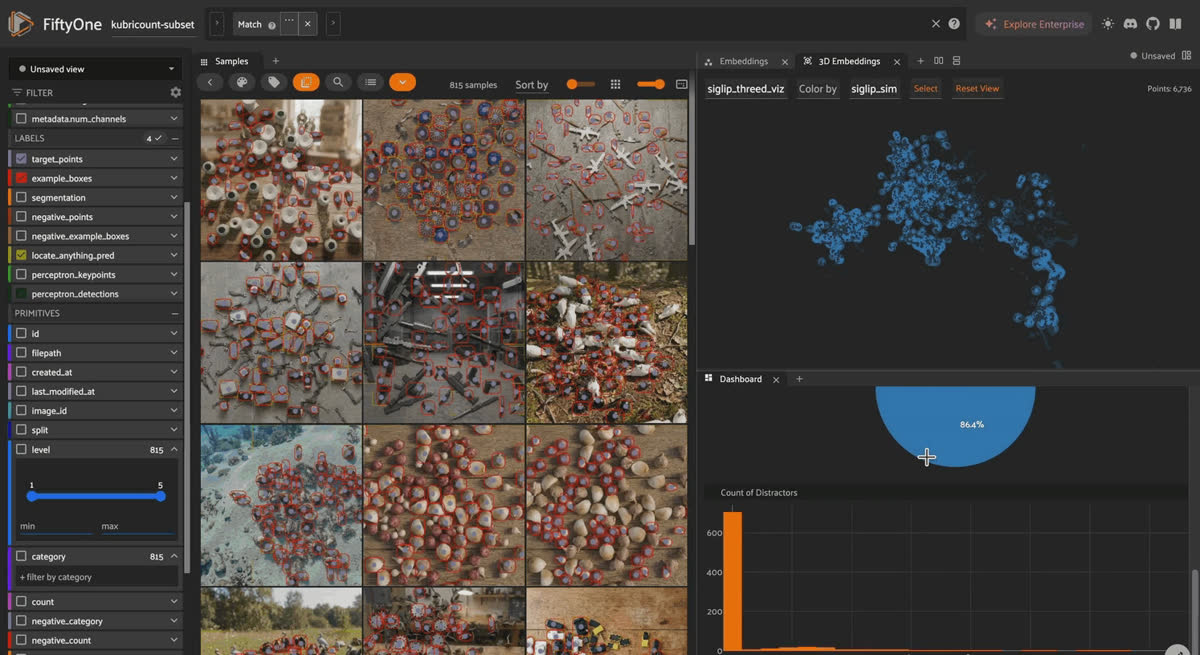1200x655 pixels.
Task: Uncheck the example_boxes label checkbox
Action: coord(22,178)
